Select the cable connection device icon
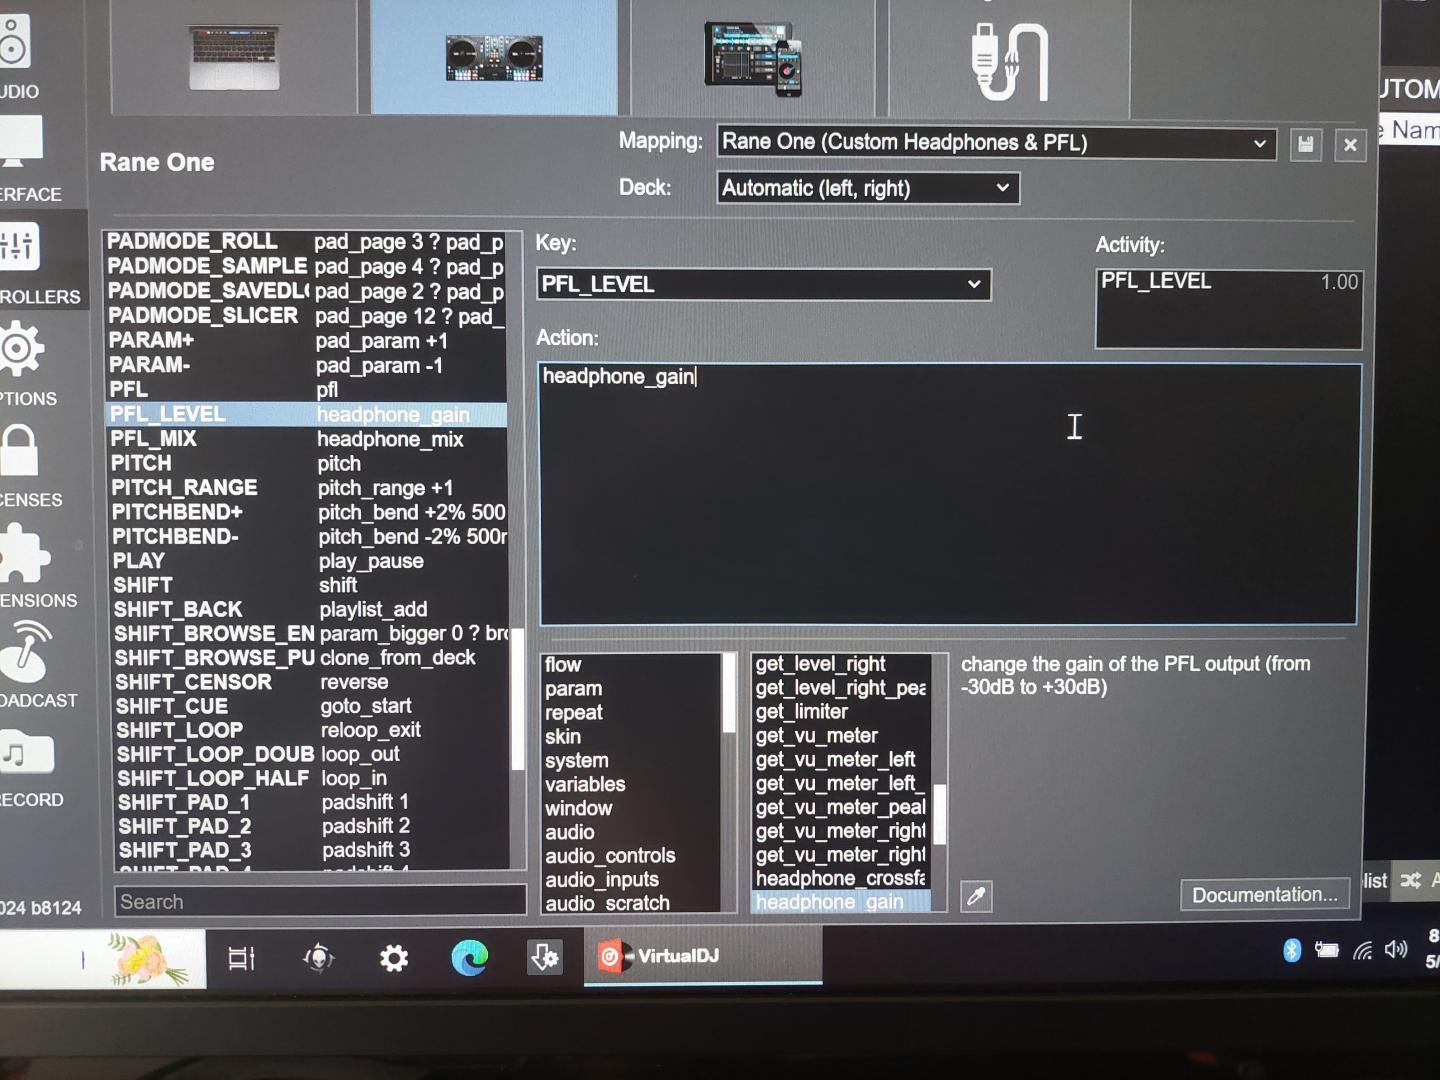Screen dimensions: 1440x1080 (x=1009, y=60)
